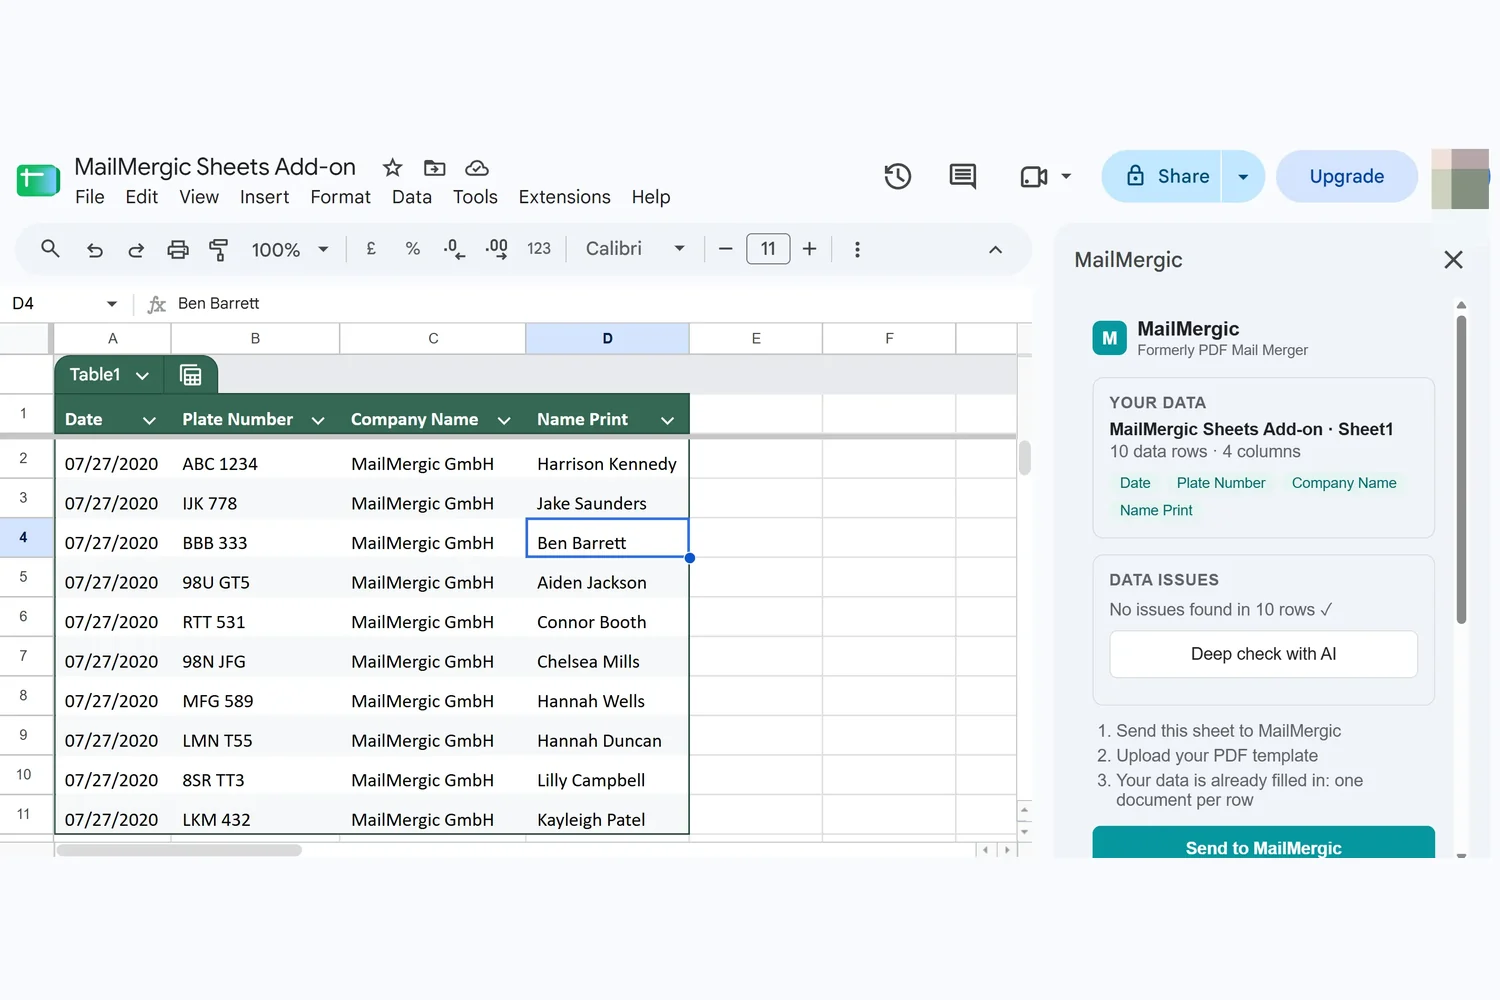This screenshot has height=1000, width=1500.
Task: Click the sheet horizontal scrollbar thumb
Action: (179, 850)
